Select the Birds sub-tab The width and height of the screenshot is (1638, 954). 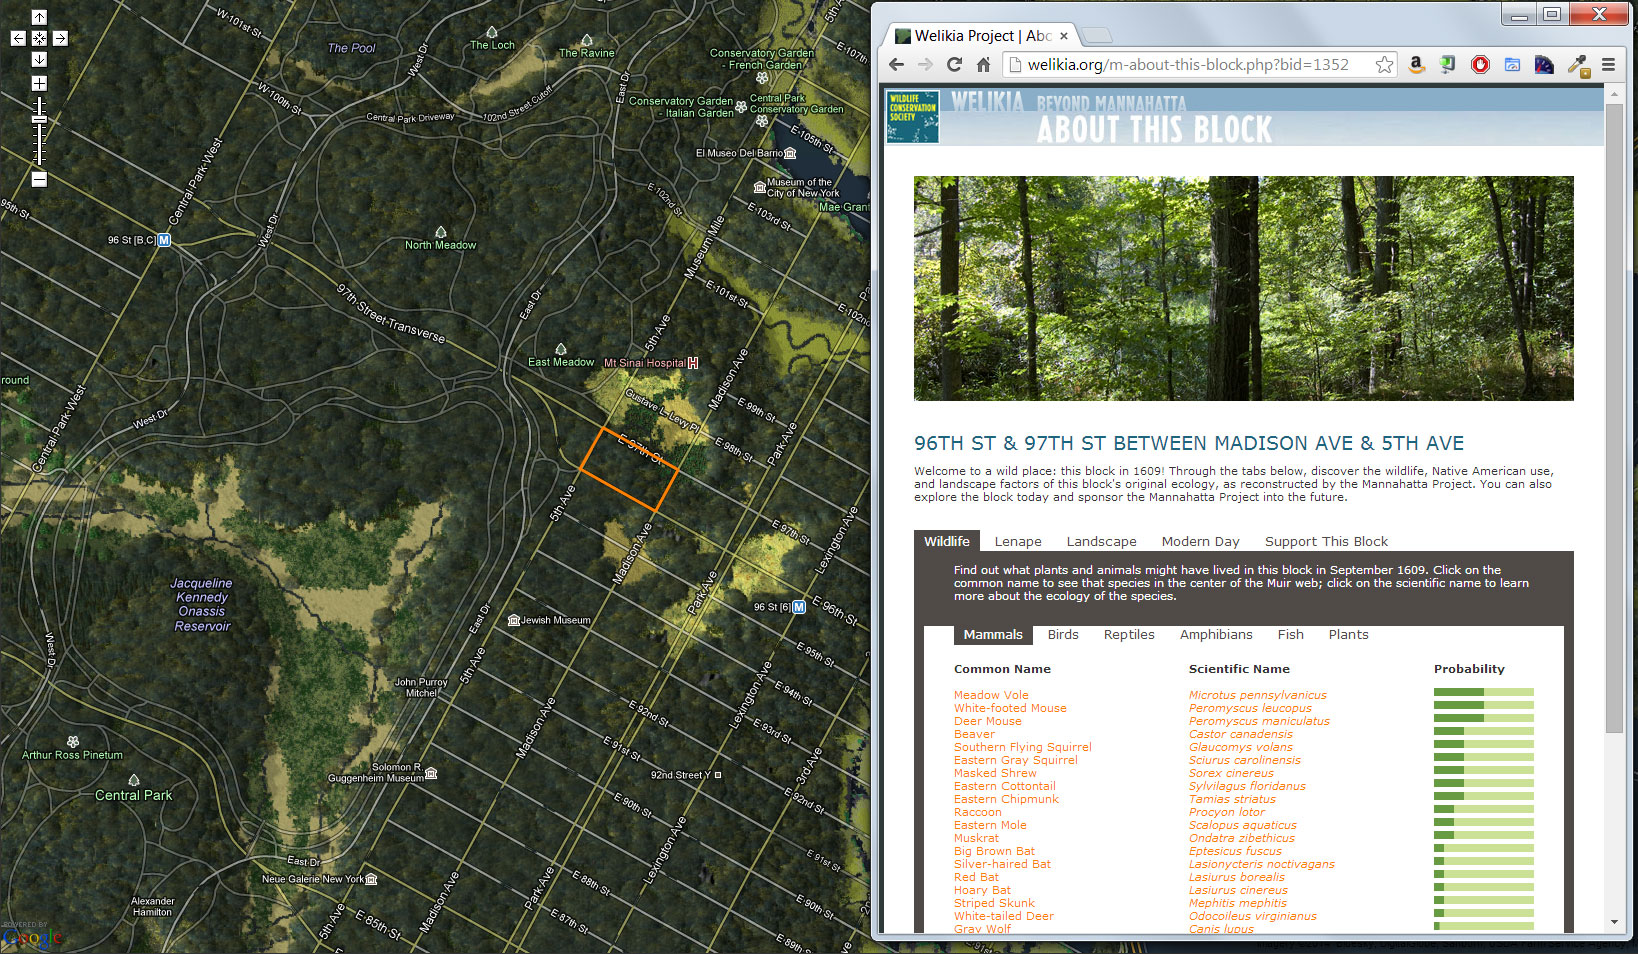click(1063, 635)
